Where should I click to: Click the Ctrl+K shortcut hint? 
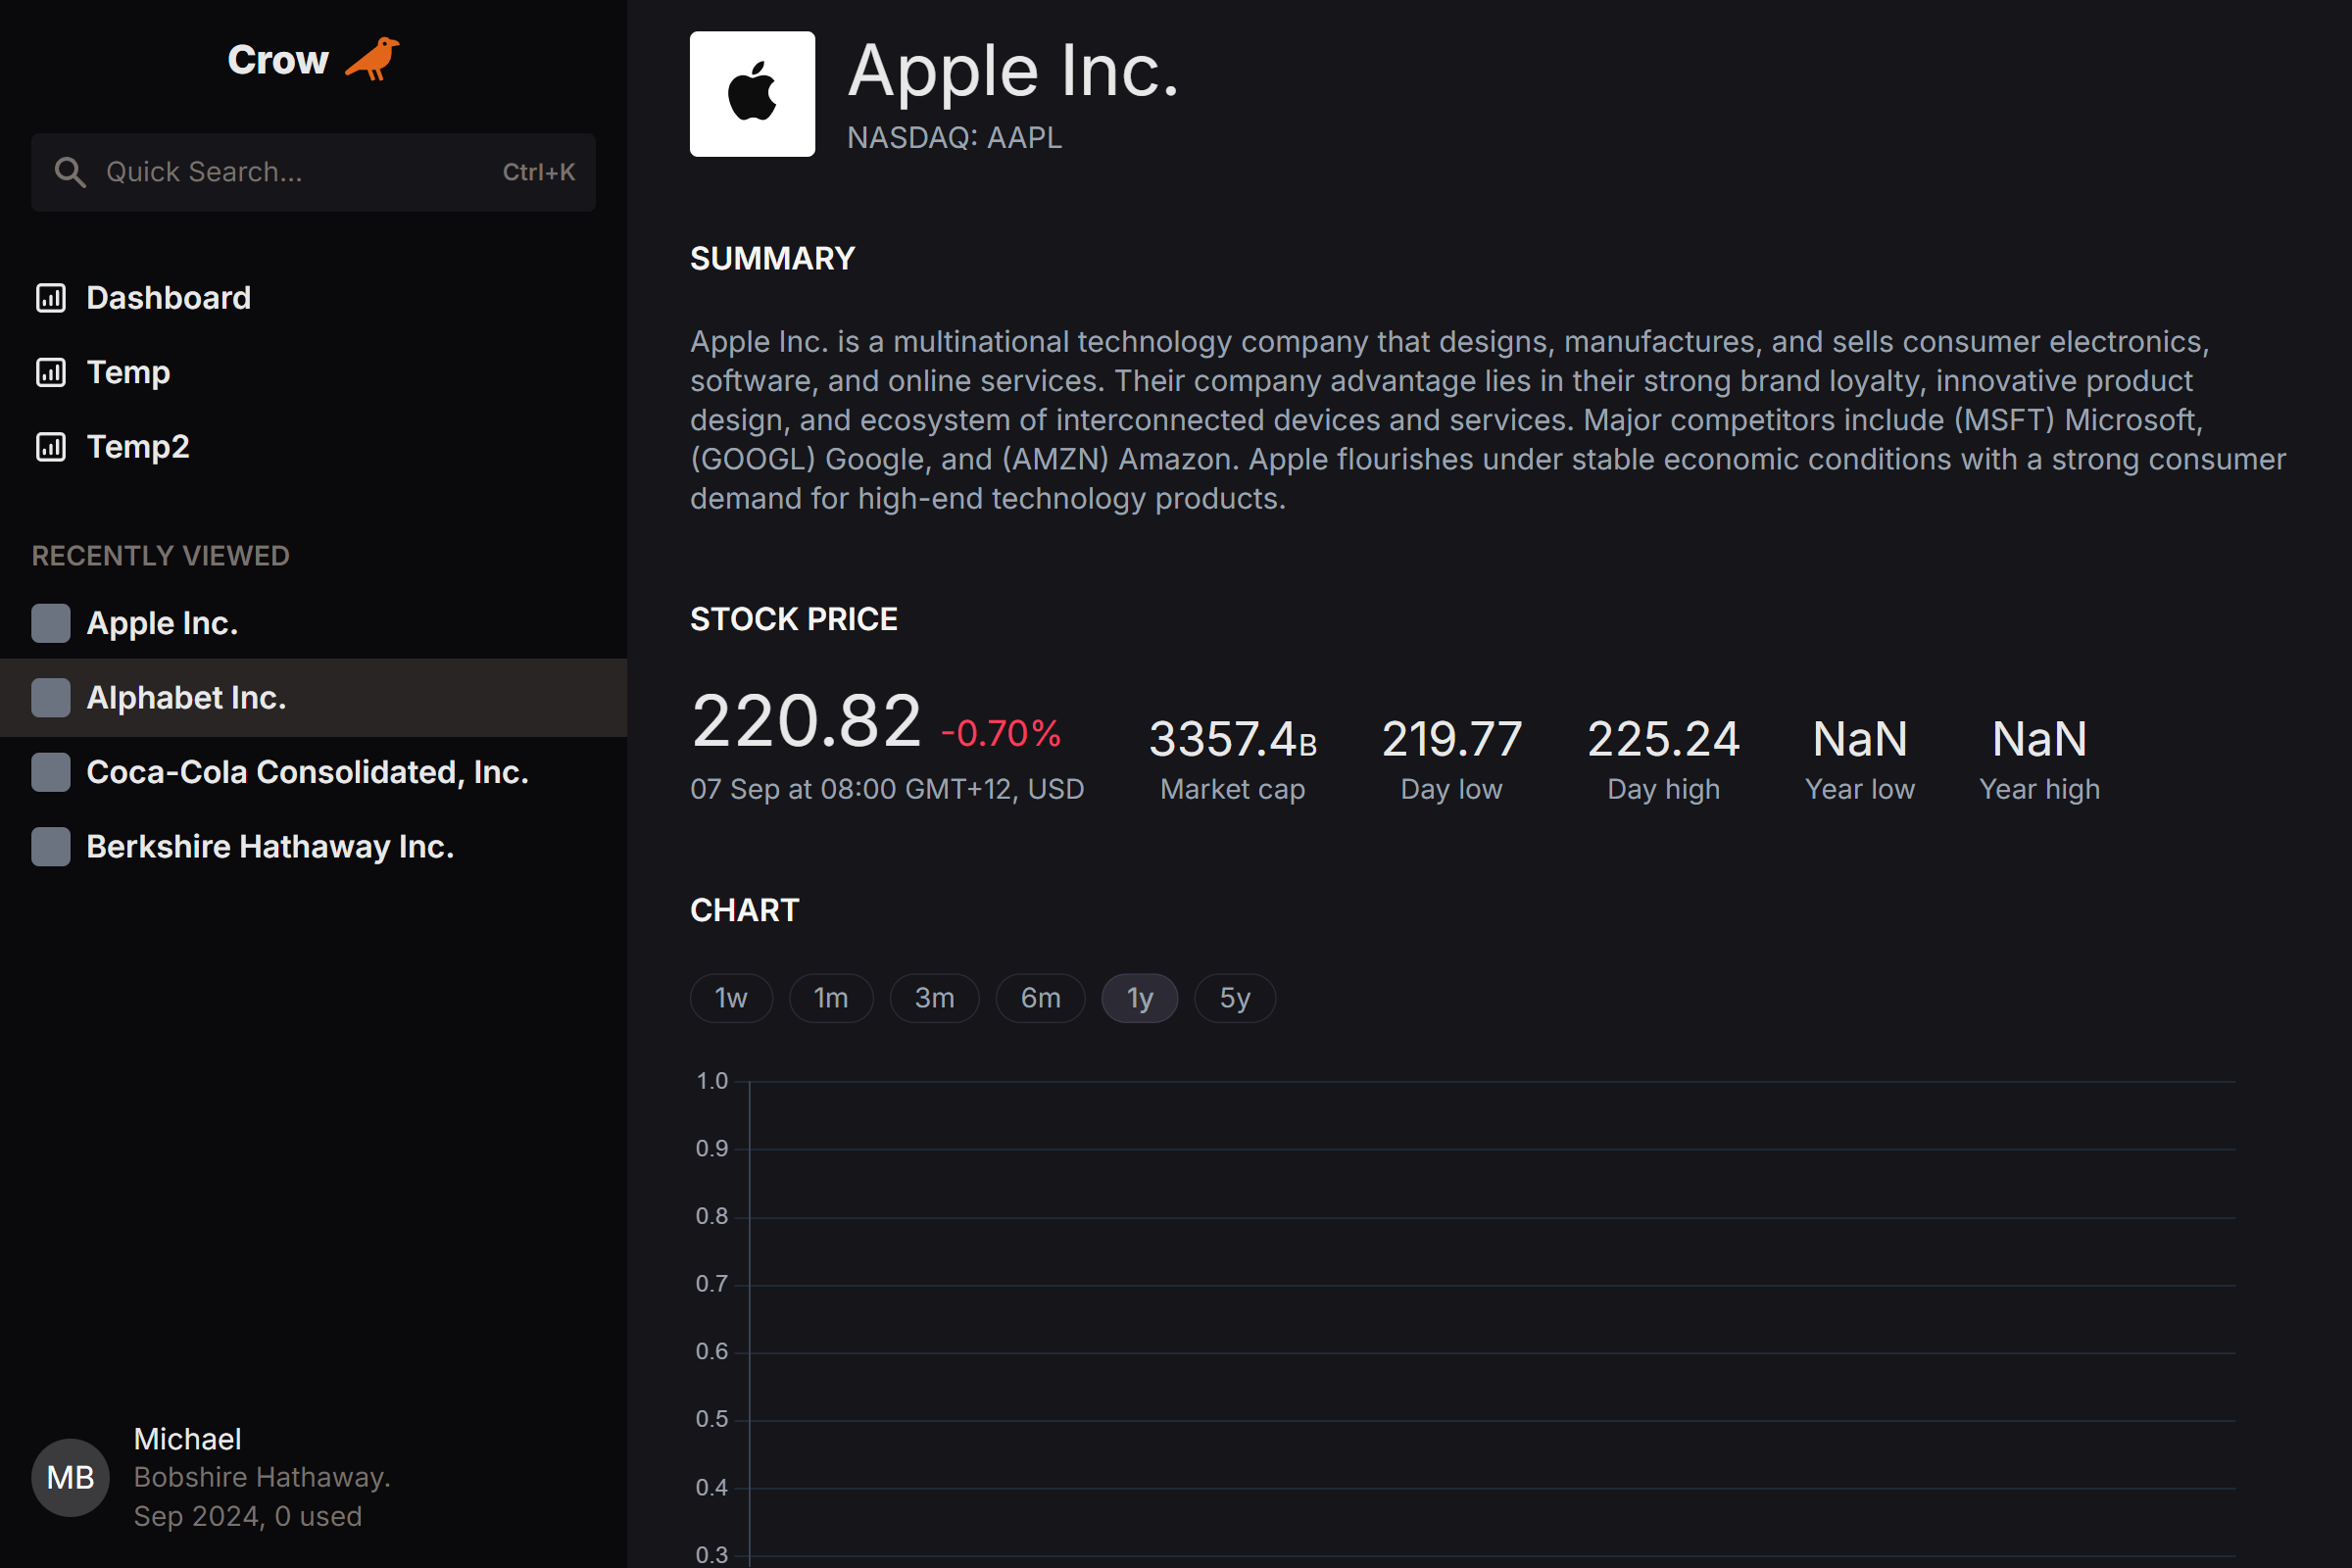click(x=539, y=172)
